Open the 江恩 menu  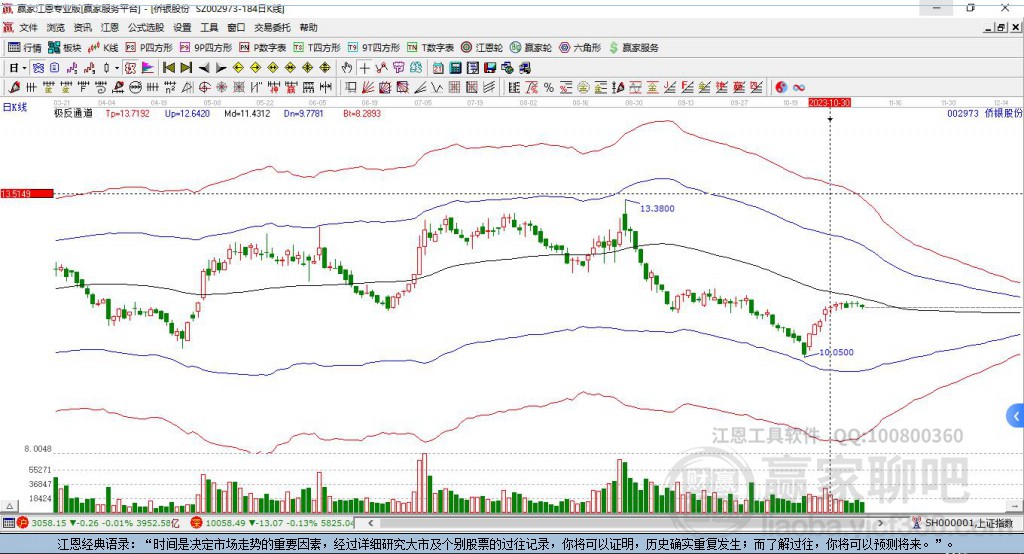coord(110,27)
